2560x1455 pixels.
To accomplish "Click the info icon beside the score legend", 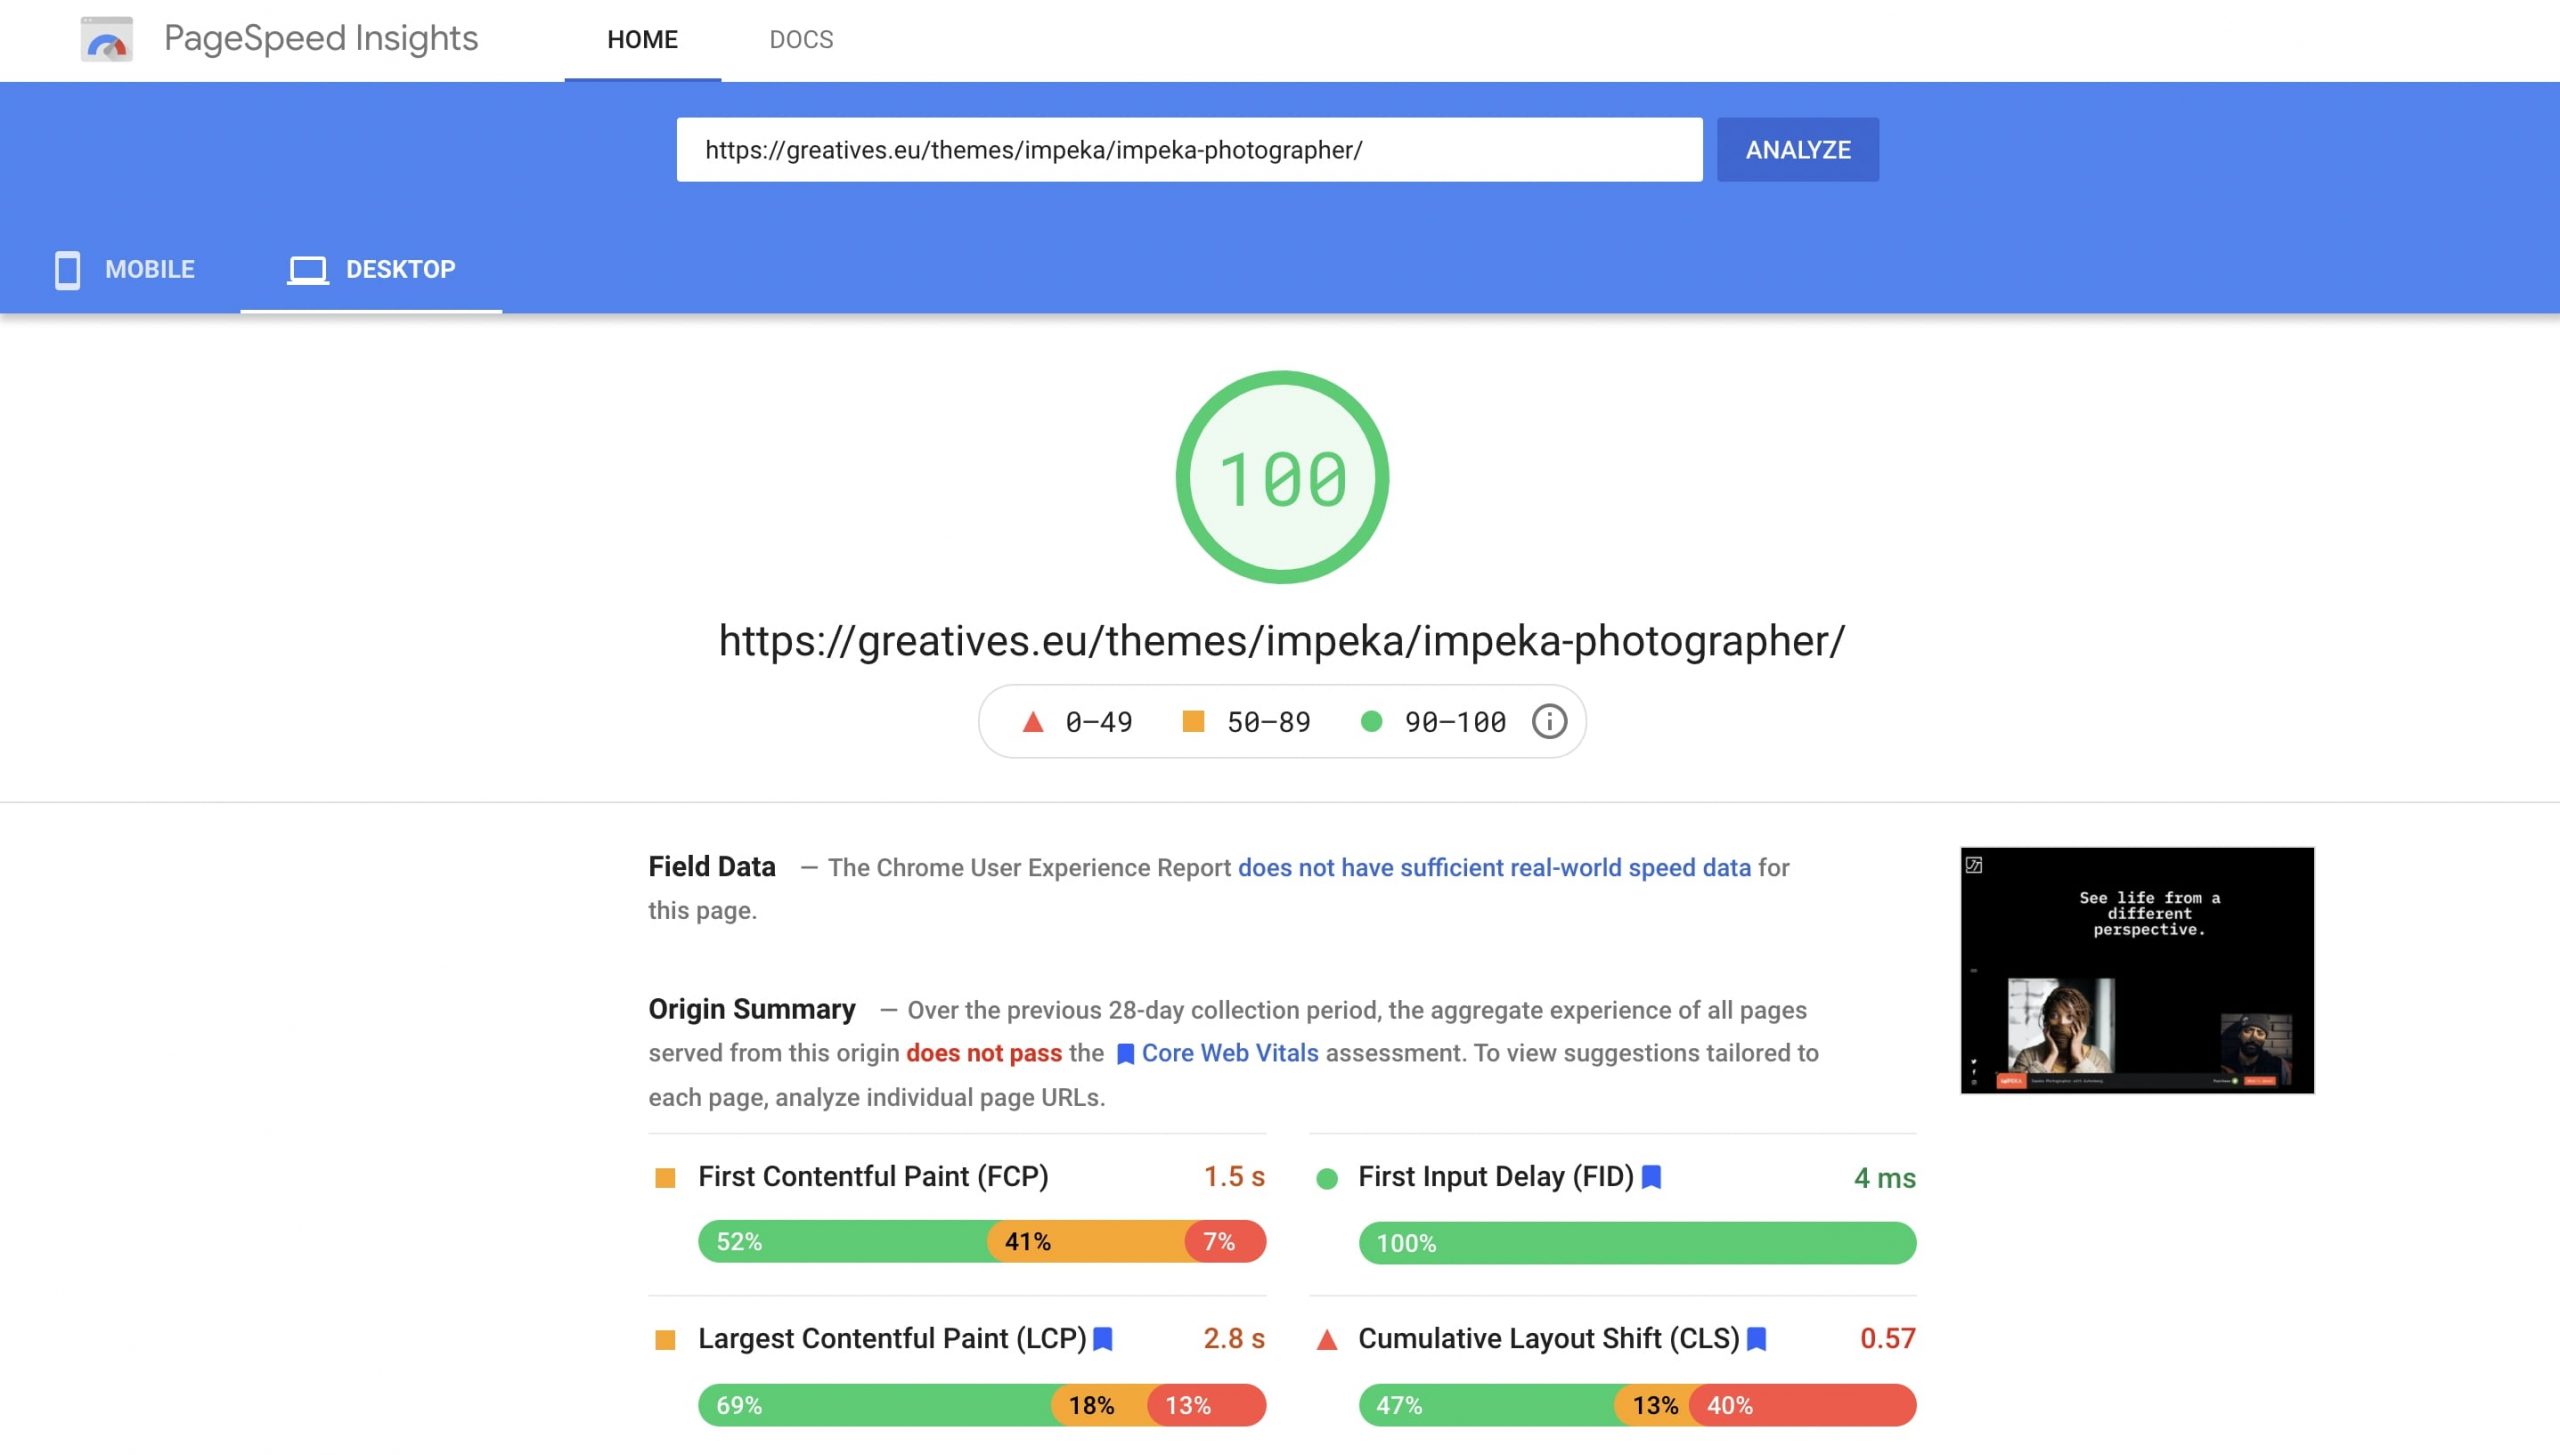I will click(x=1548, y=721).
